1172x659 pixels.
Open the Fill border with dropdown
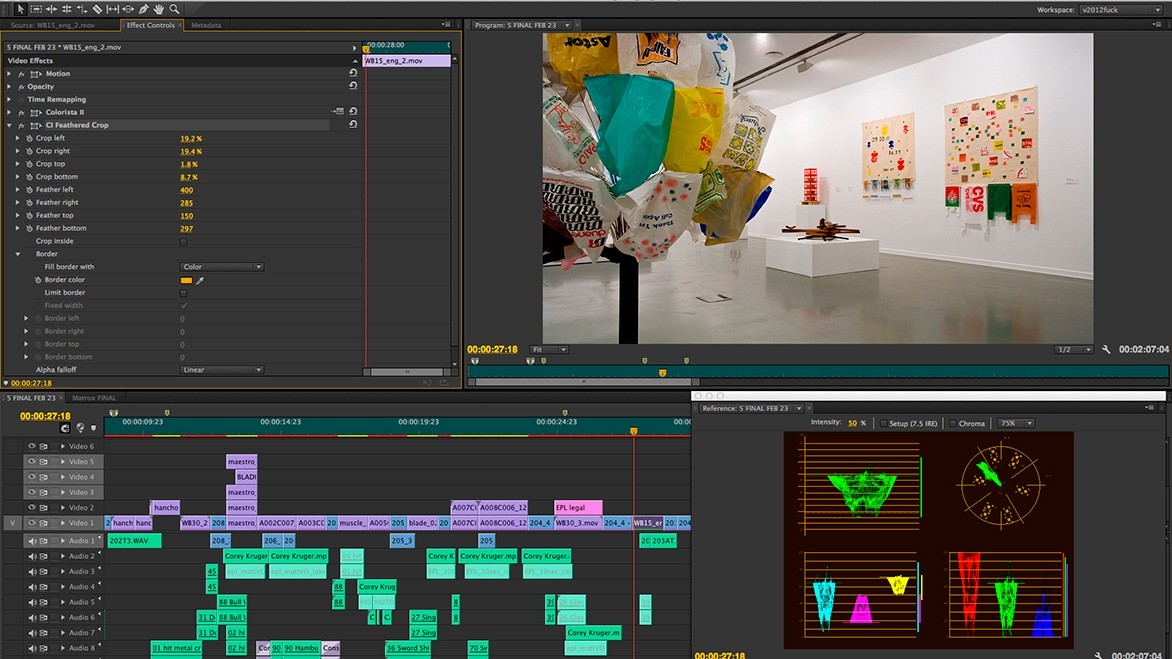(x=222, y=267)
